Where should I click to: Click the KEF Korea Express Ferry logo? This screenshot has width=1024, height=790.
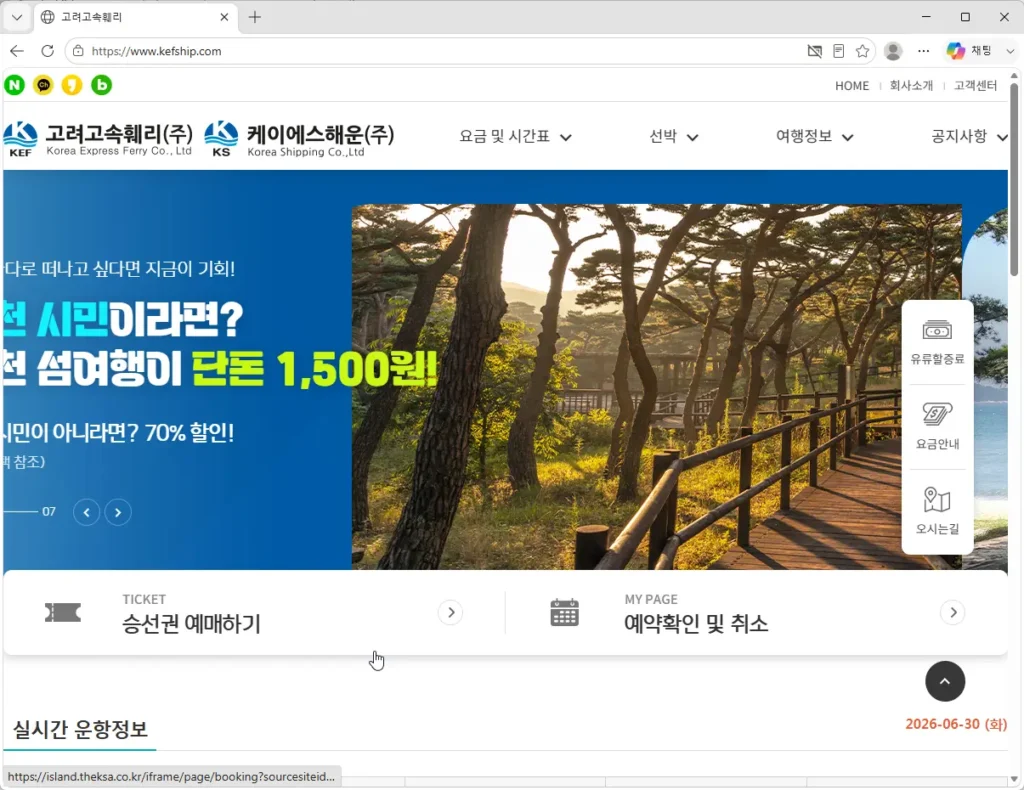pyautogui.click(x=98, y=138)
